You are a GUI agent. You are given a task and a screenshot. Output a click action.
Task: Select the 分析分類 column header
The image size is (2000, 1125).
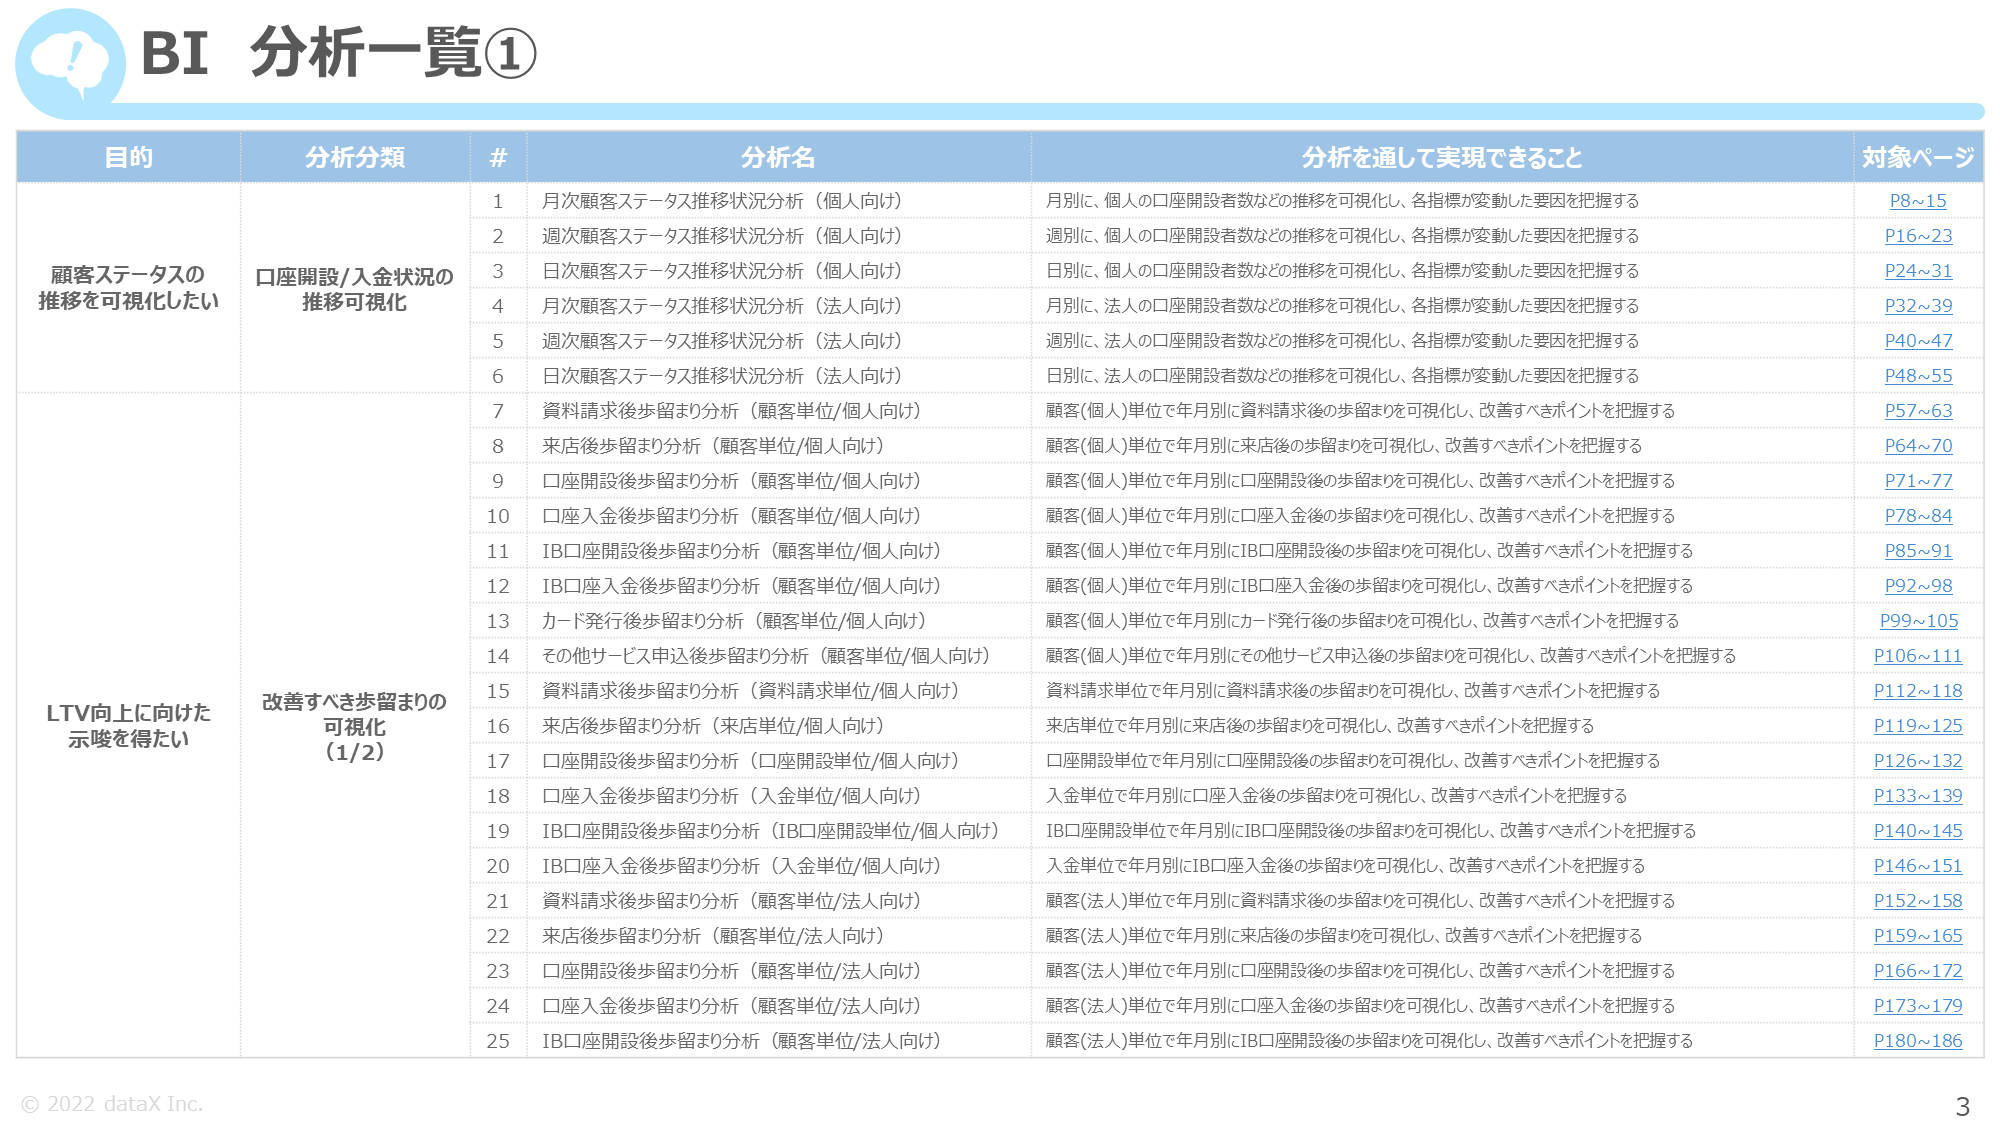pos(355,157)
